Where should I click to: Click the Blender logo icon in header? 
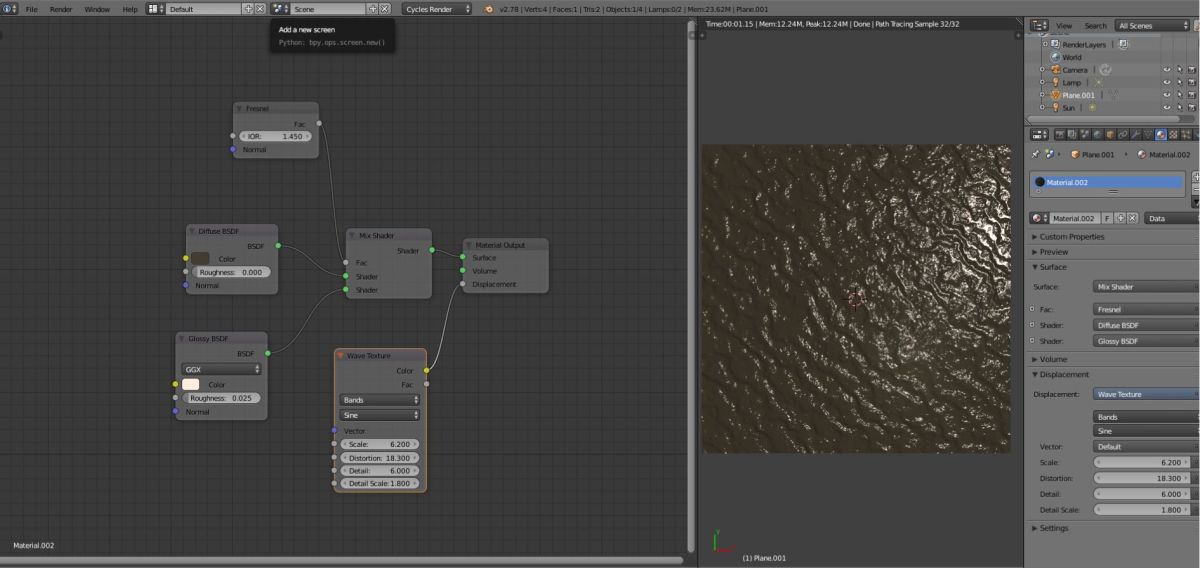489,8
